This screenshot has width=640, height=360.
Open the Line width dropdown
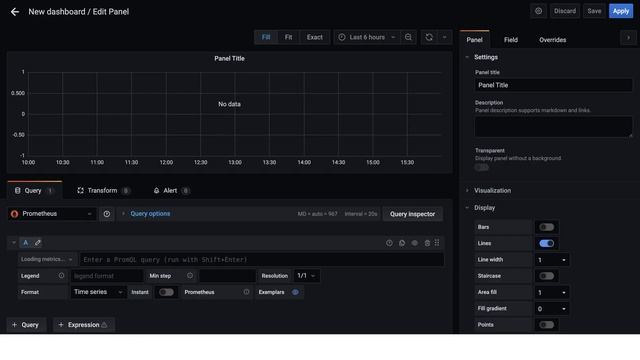(x=552, y=260)
